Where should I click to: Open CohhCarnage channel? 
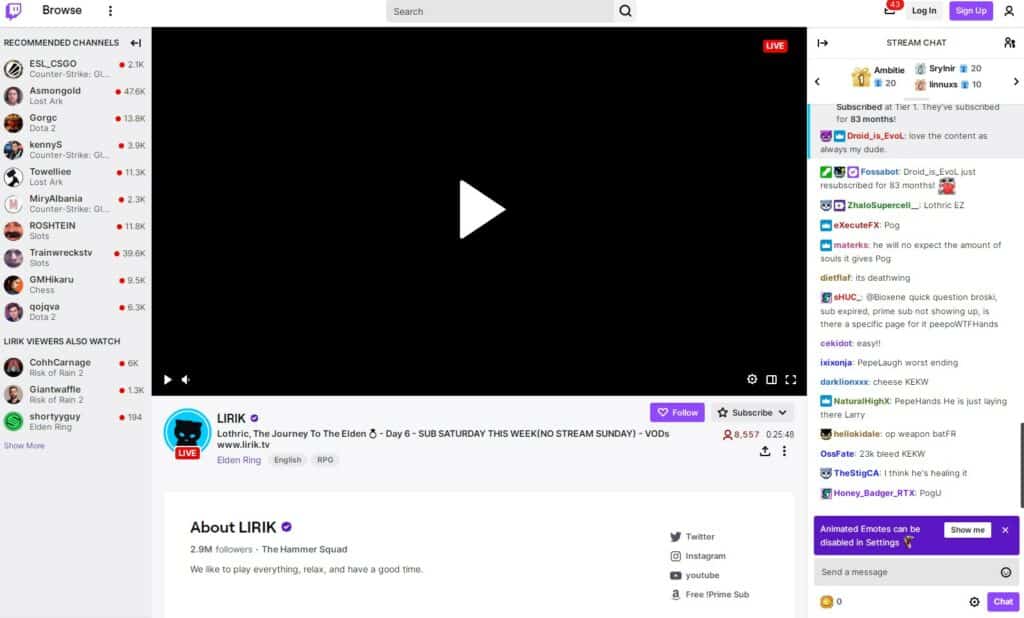pyautogui.click(x=75, y=367)
